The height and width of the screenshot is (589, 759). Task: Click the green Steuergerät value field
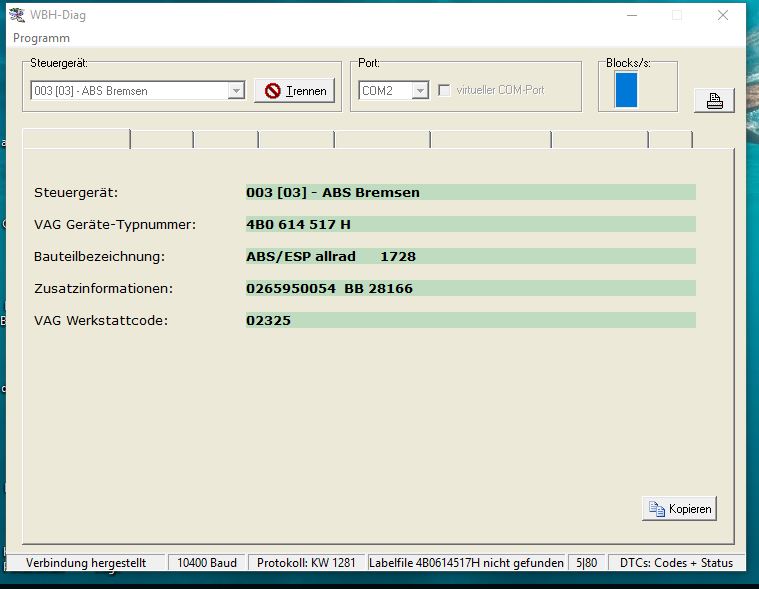(x=470, y=192)
